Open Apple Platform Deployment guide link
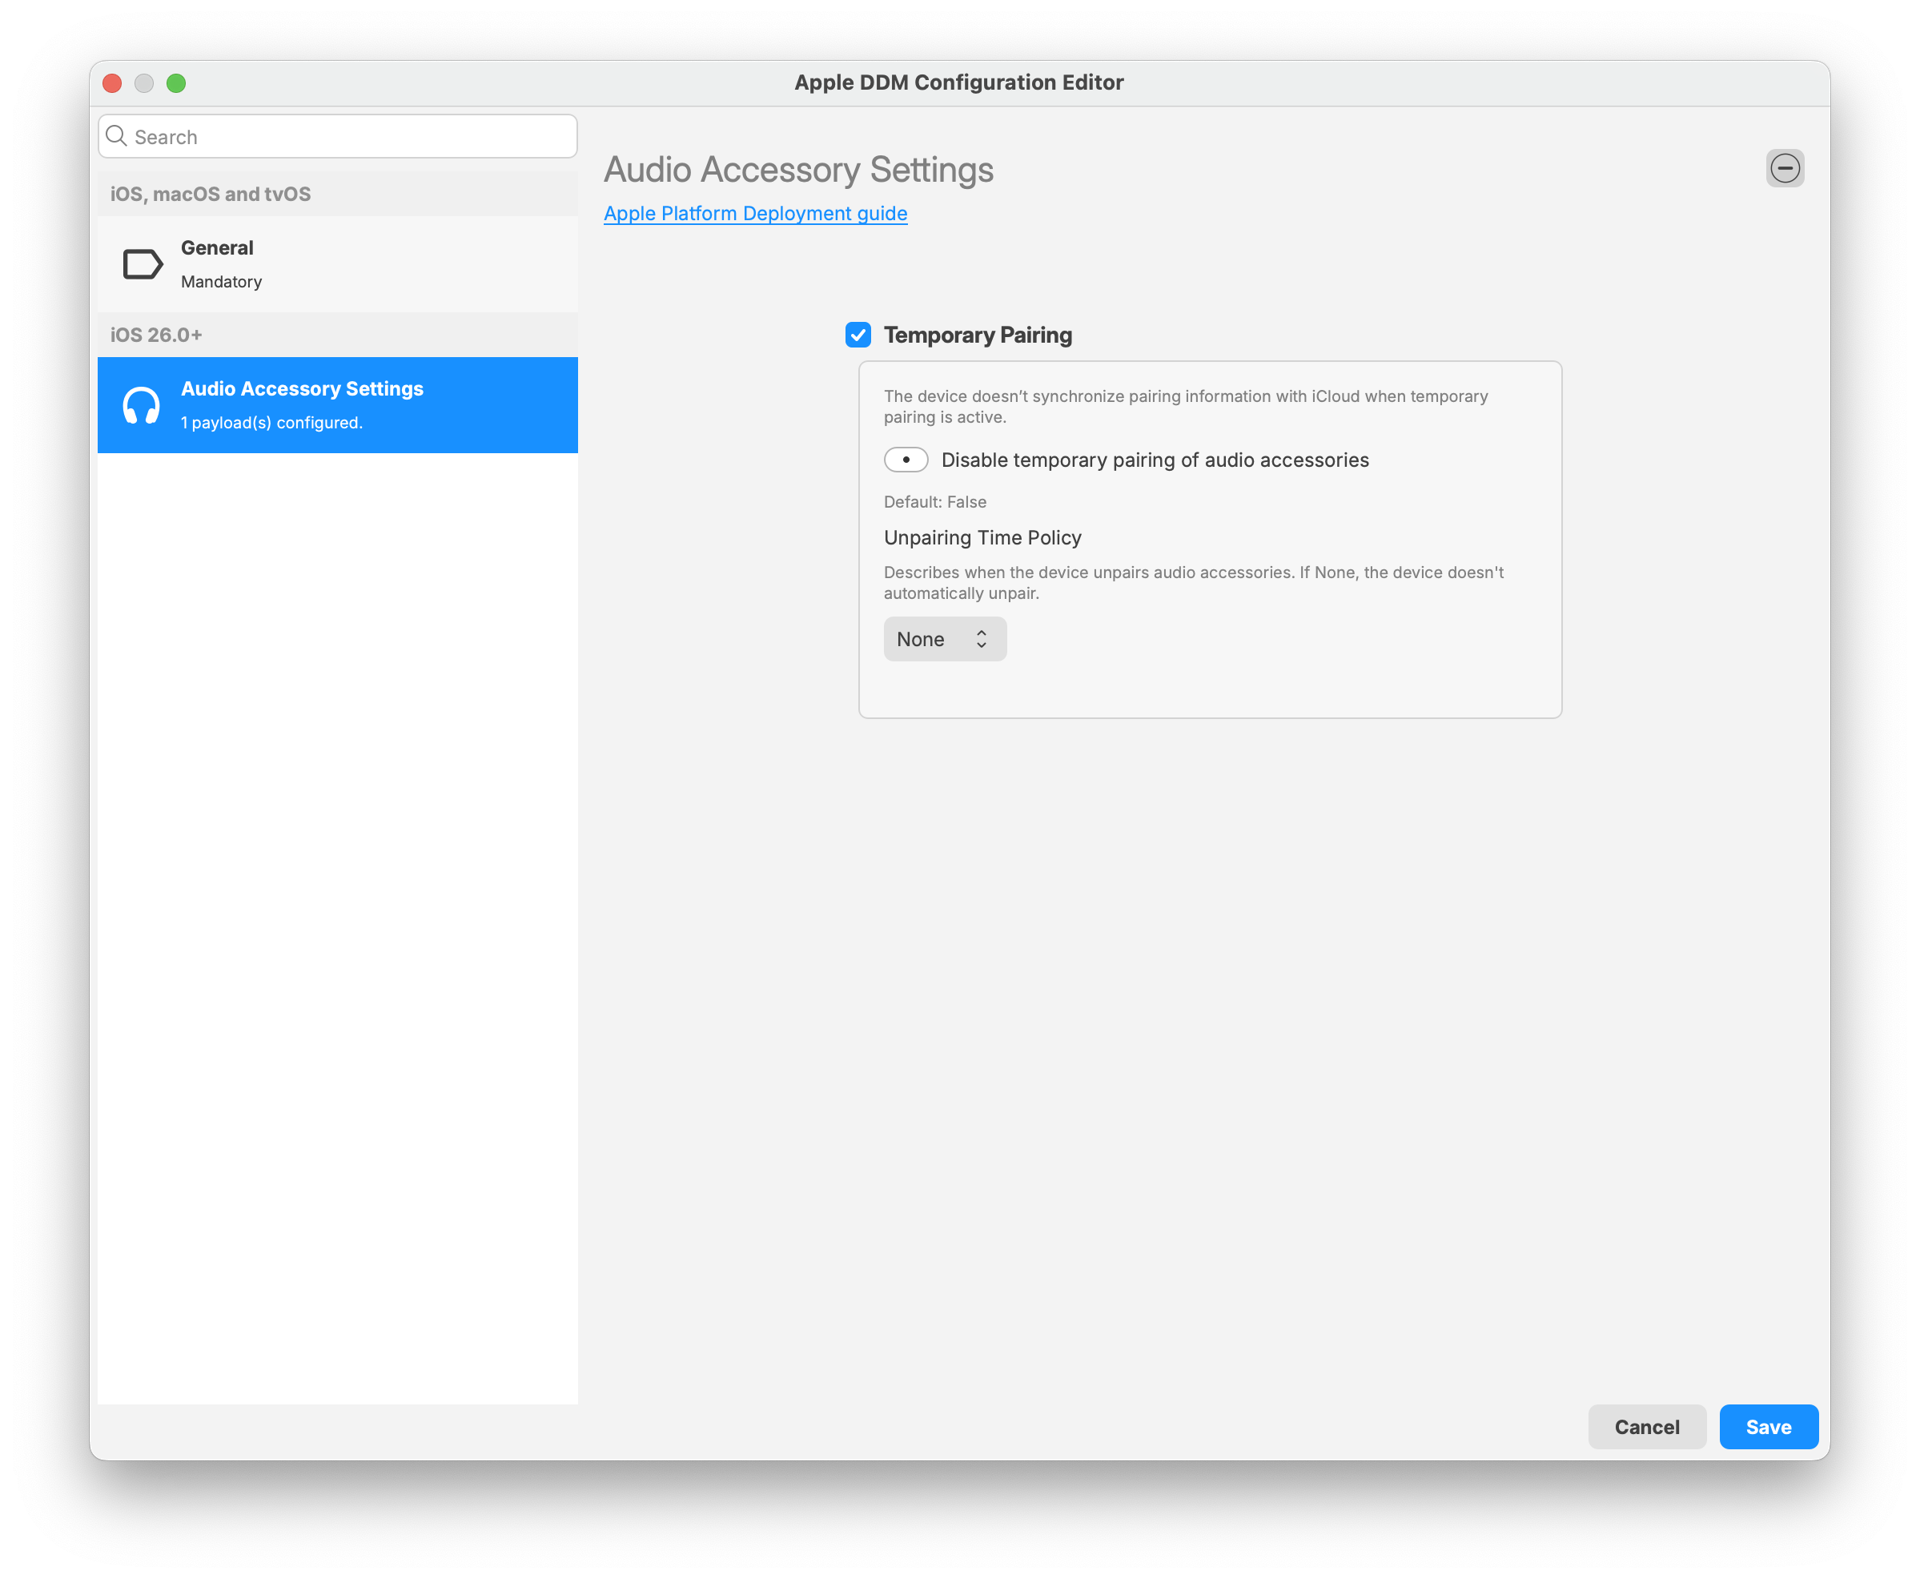The height and width of the screenshot is (1579, 1920). click(755, 213)
